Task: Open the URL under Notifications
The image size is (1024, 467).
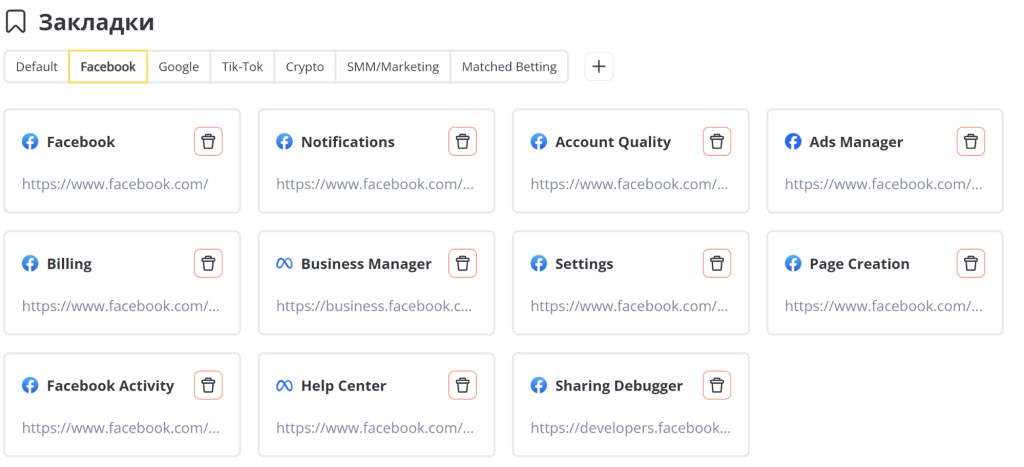Action: tap(375, 184)
